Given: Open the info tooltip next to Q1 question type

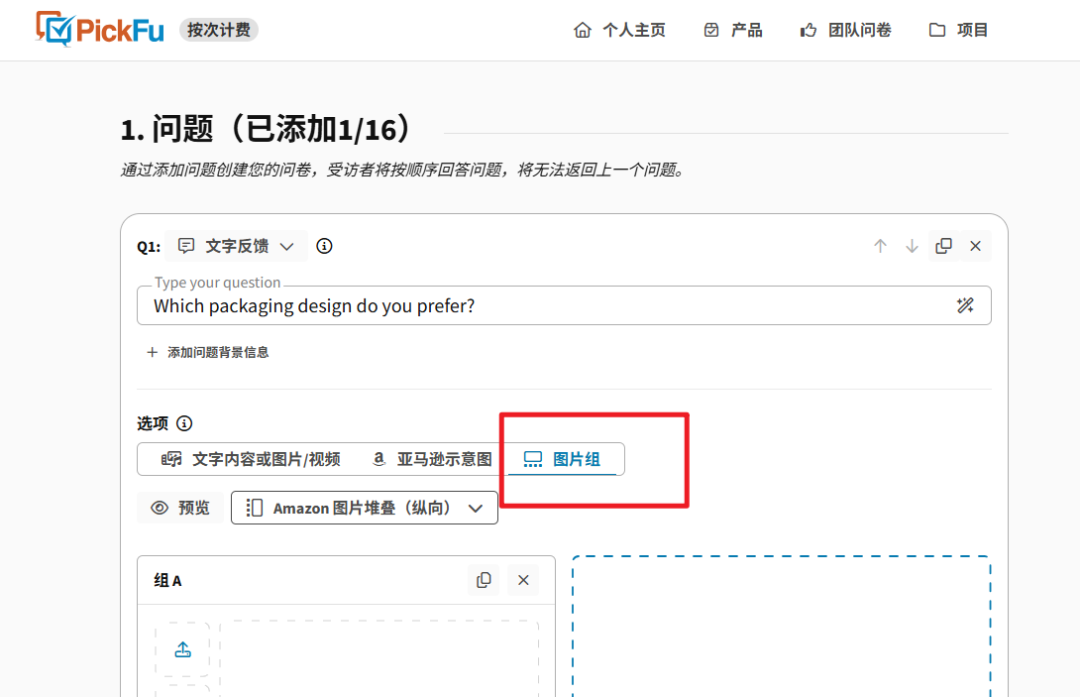Looking at the screenshot, I should click(323, 245).
